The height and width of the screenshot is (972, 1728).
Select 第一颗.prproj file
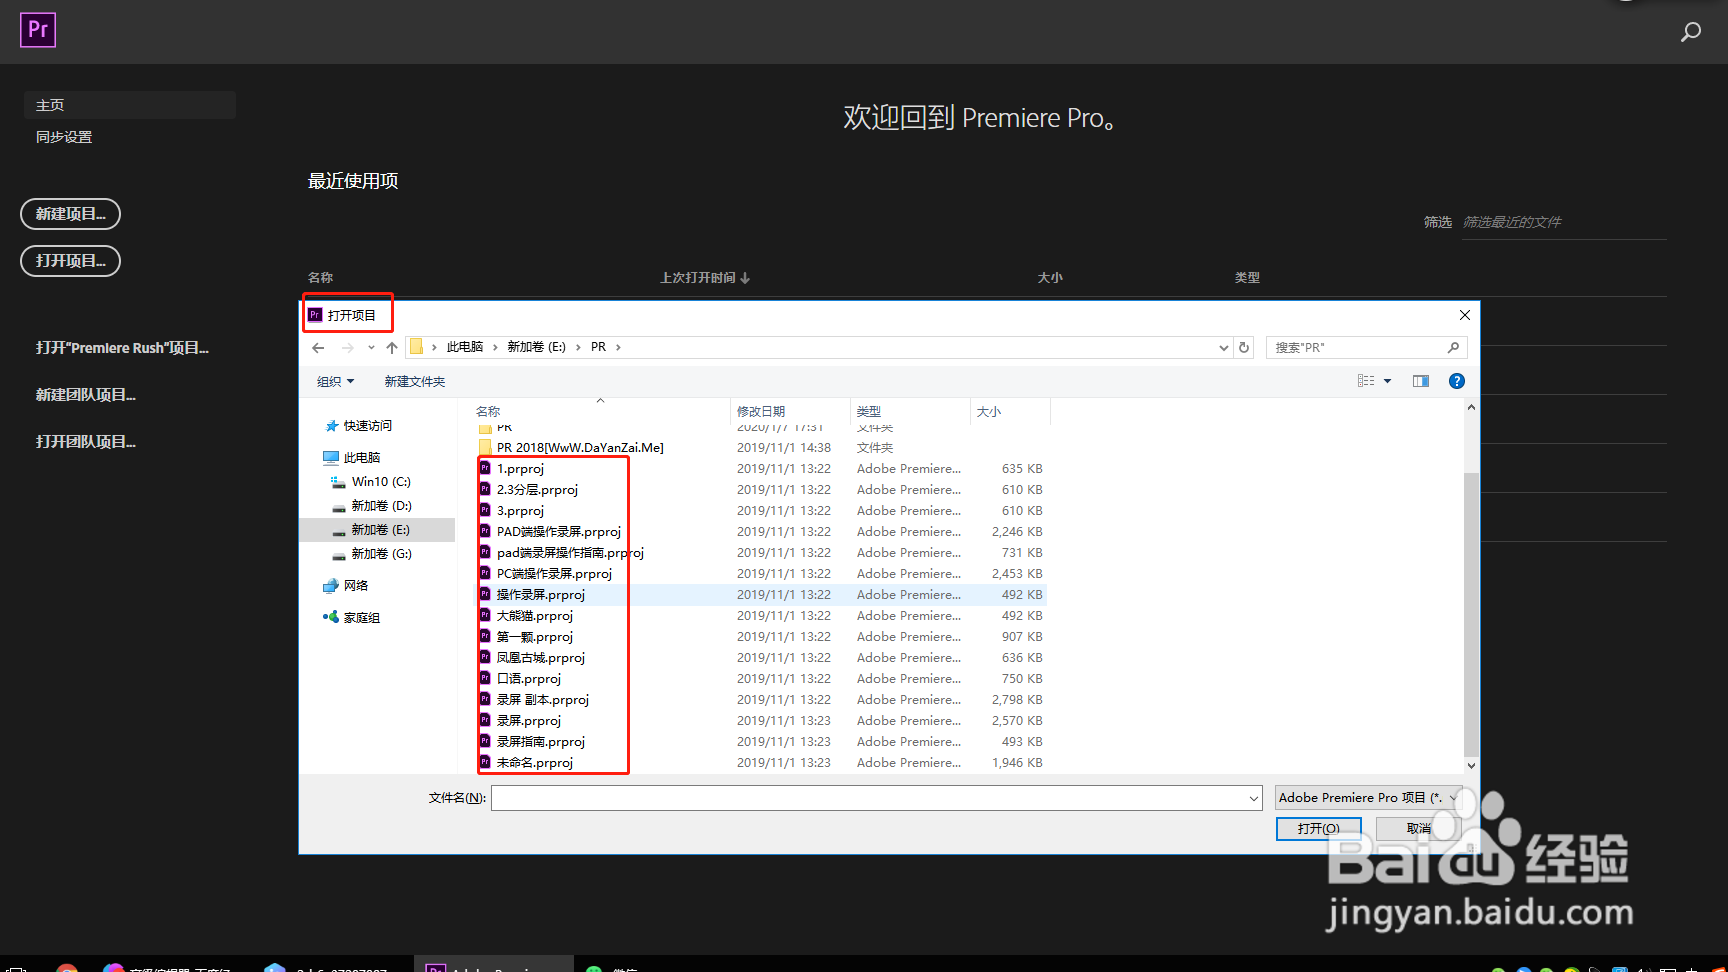click(x=535, y=637)
